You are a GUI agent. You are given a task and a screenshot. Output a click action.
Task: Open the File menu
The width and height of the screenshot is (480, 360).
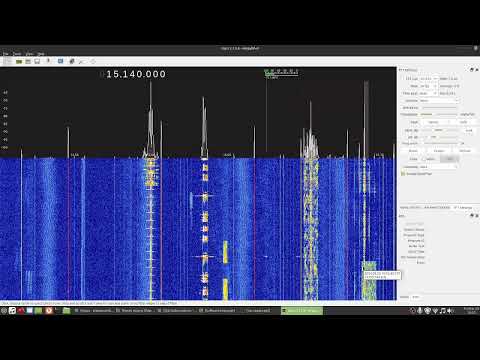point(6,54)
